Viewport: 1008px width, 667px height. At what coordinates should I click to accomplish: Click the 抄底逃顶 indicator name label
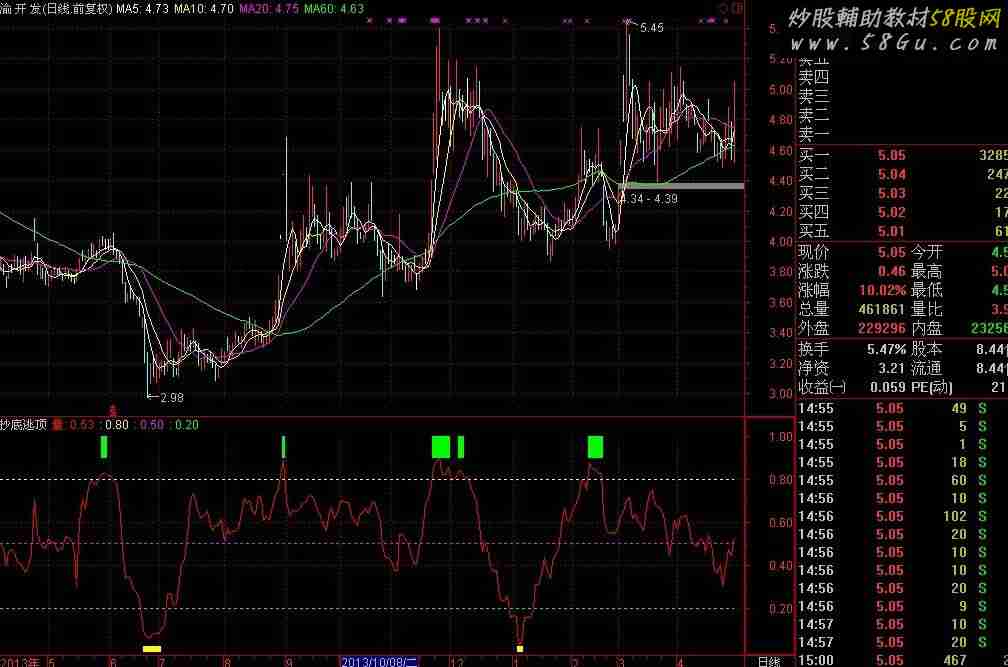point(24,425)
